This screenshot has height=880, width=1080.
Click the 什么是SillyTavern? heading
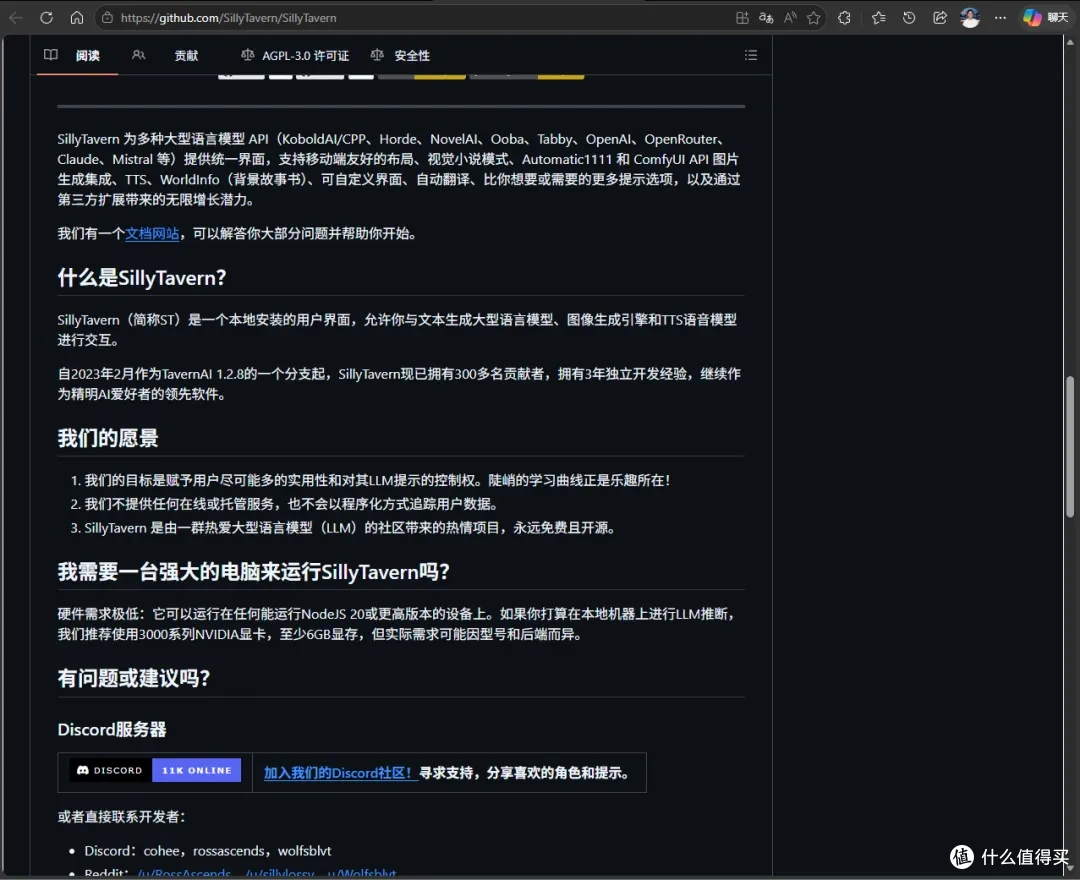(142, 278)
